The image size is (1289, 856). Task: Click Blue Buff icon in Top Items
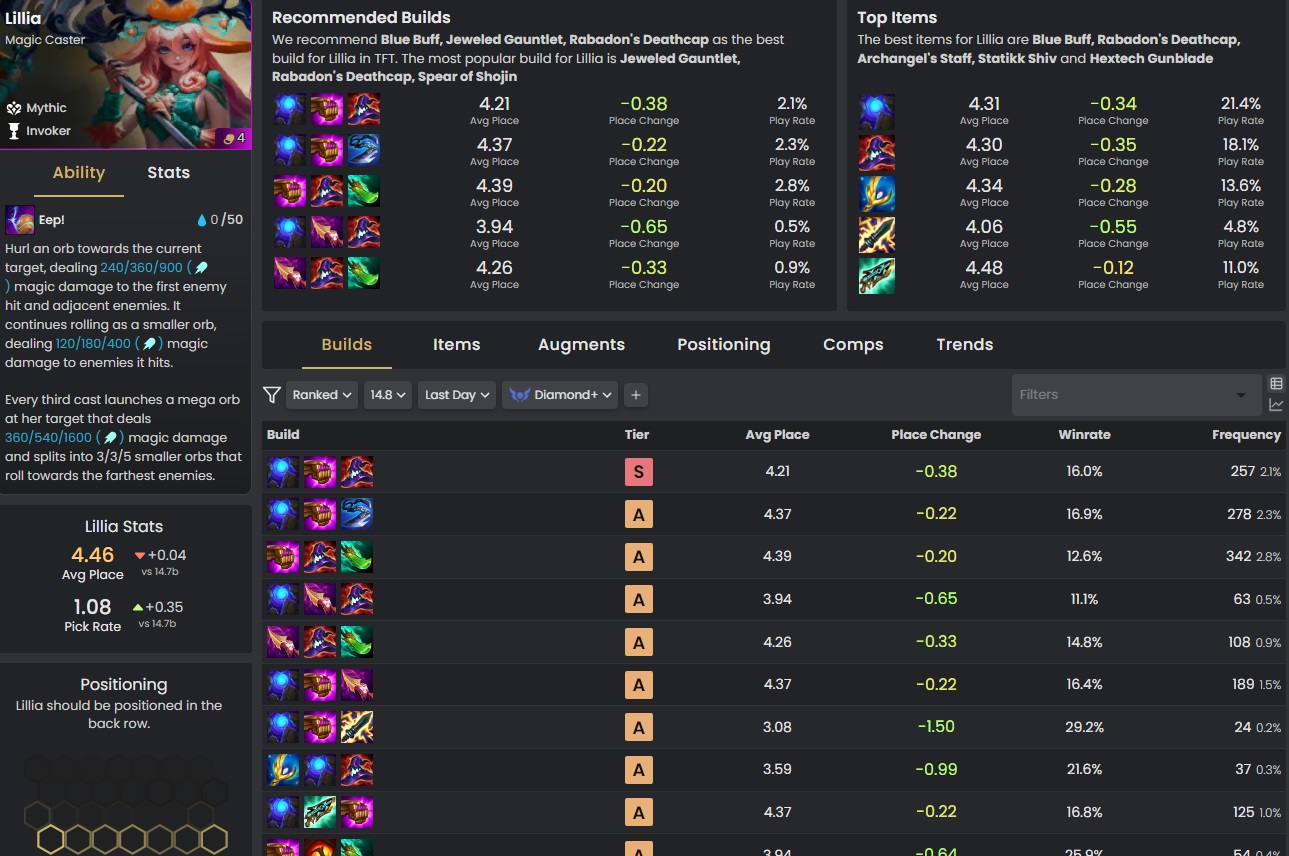[x=877, y=112]
